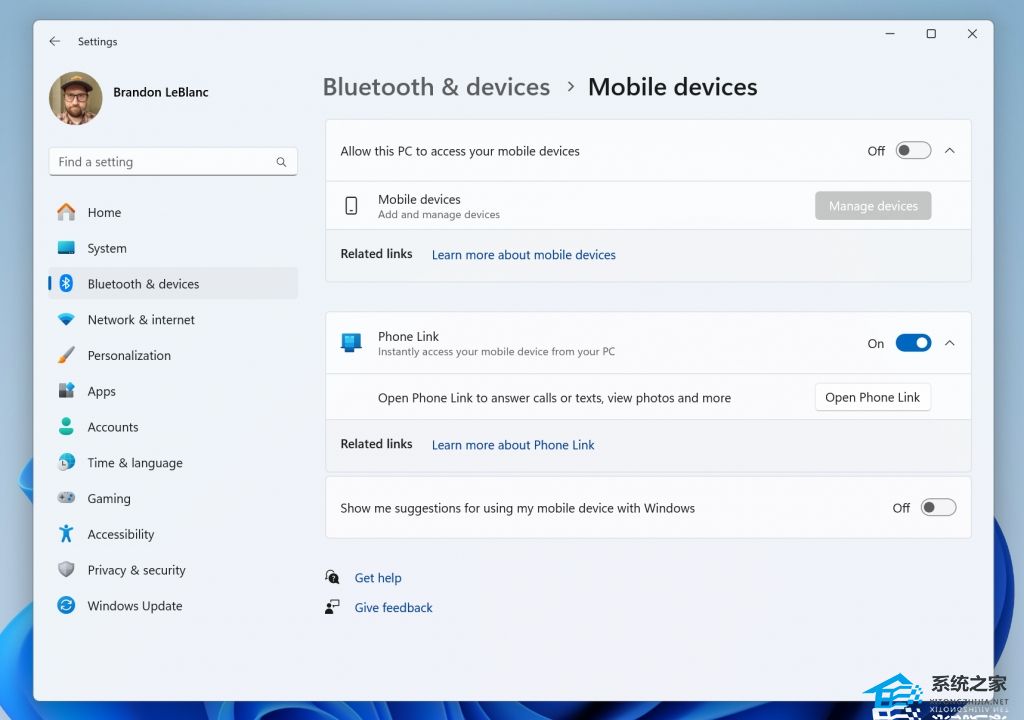Click the System monitor icon
This screenshot has height=720, width=1024.
[66, 248]
